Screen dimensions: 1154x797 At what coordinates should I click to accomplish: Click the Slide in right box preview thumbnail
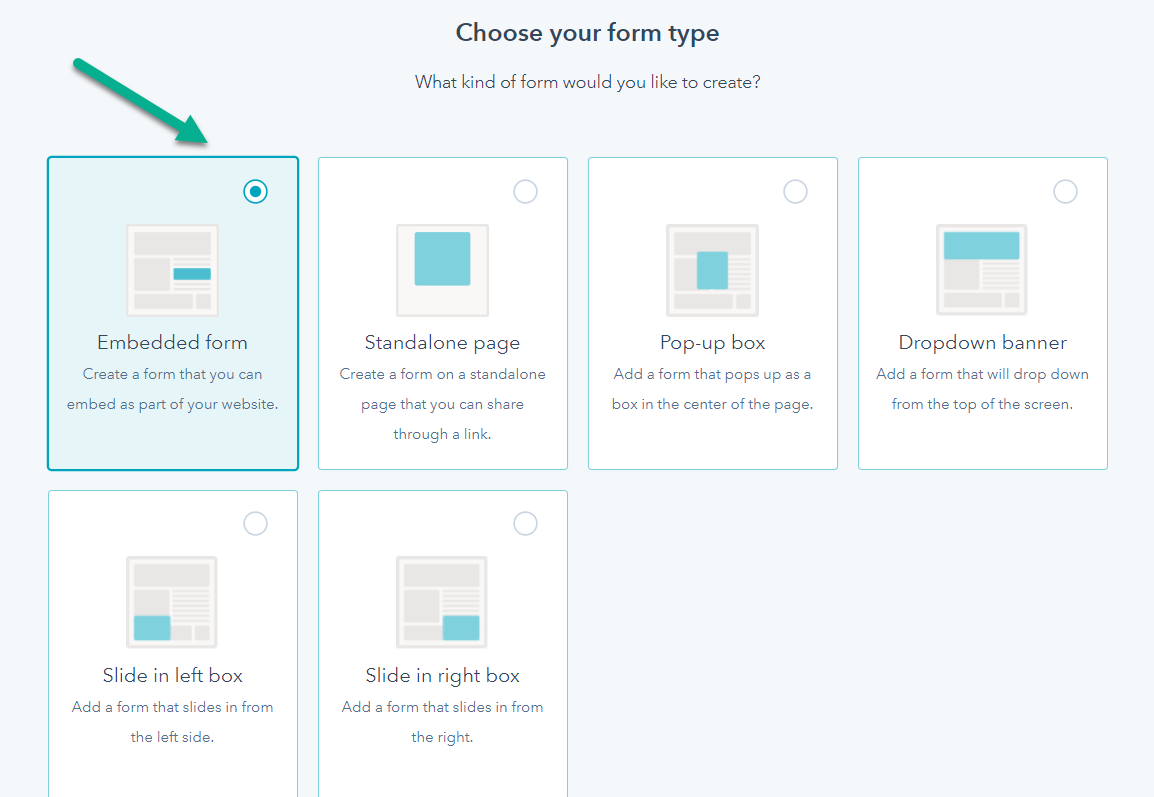pyautogui.click(x=442, y=602)
